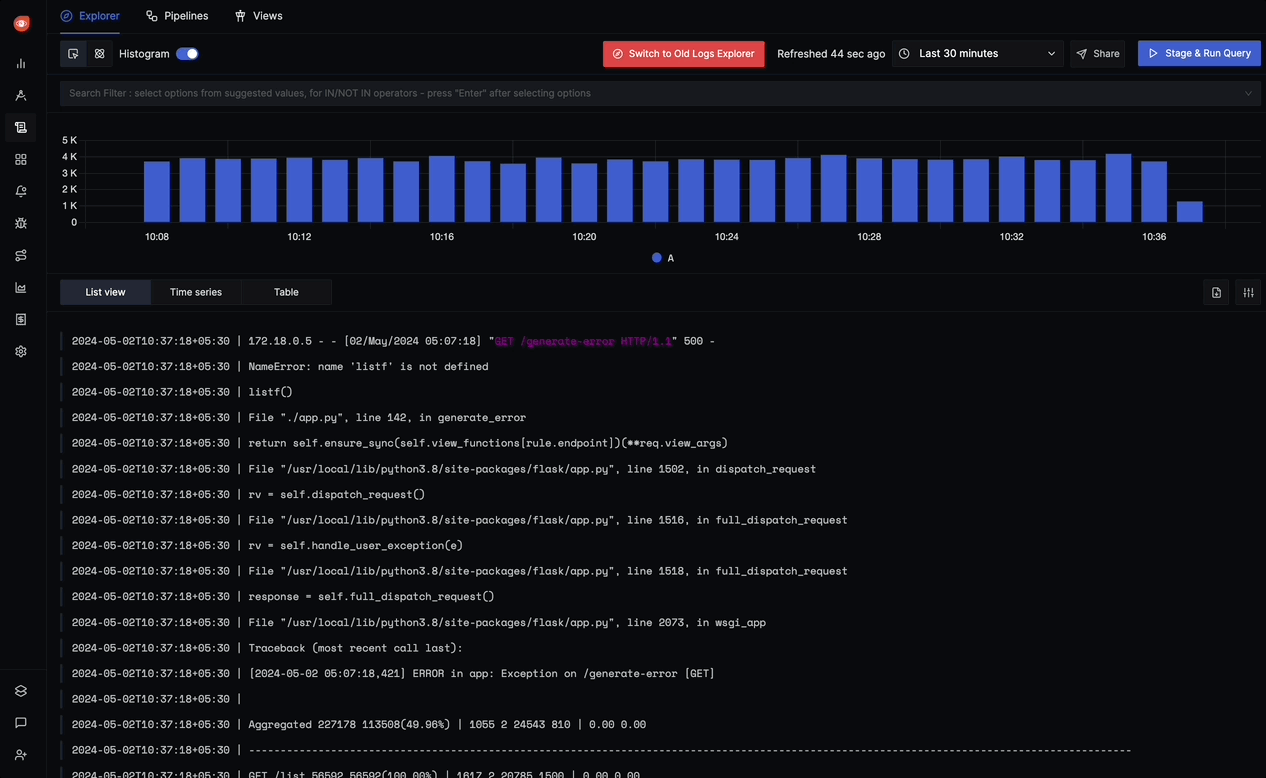Select the List view tab
The height and width of the screenshot is (778, 1266).
(x=105, y=292)
